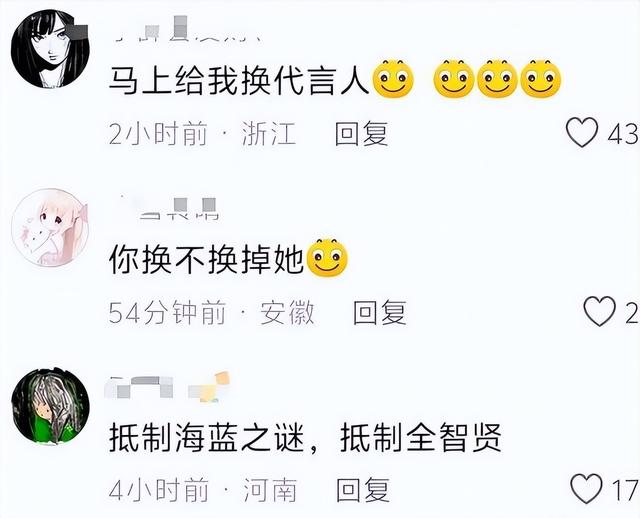The height and width of the screenshot is (518, 640).
Task: Click the like count 43
Action: (623, 134)
